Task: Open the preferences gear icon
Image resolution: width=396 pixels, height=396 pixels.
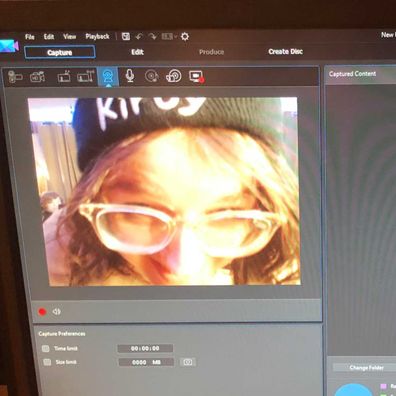Action: coord(185,36)
